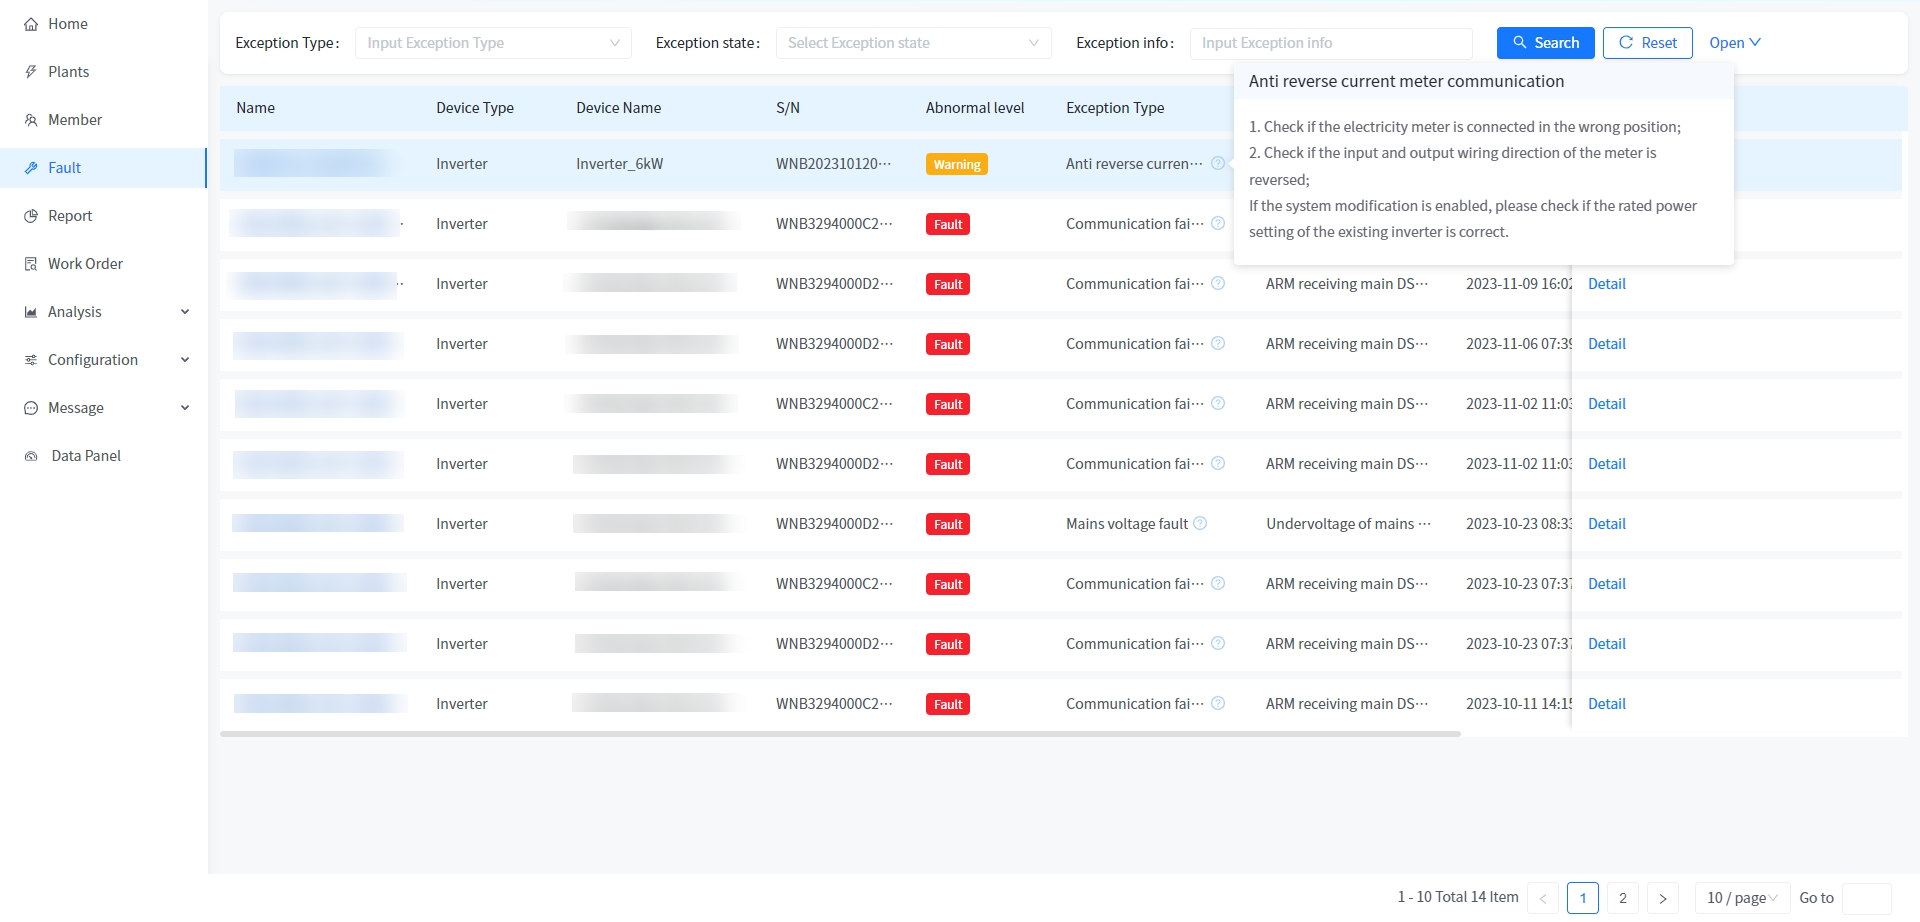
Task: Open the Report page icon
Action: pos(31,215)
